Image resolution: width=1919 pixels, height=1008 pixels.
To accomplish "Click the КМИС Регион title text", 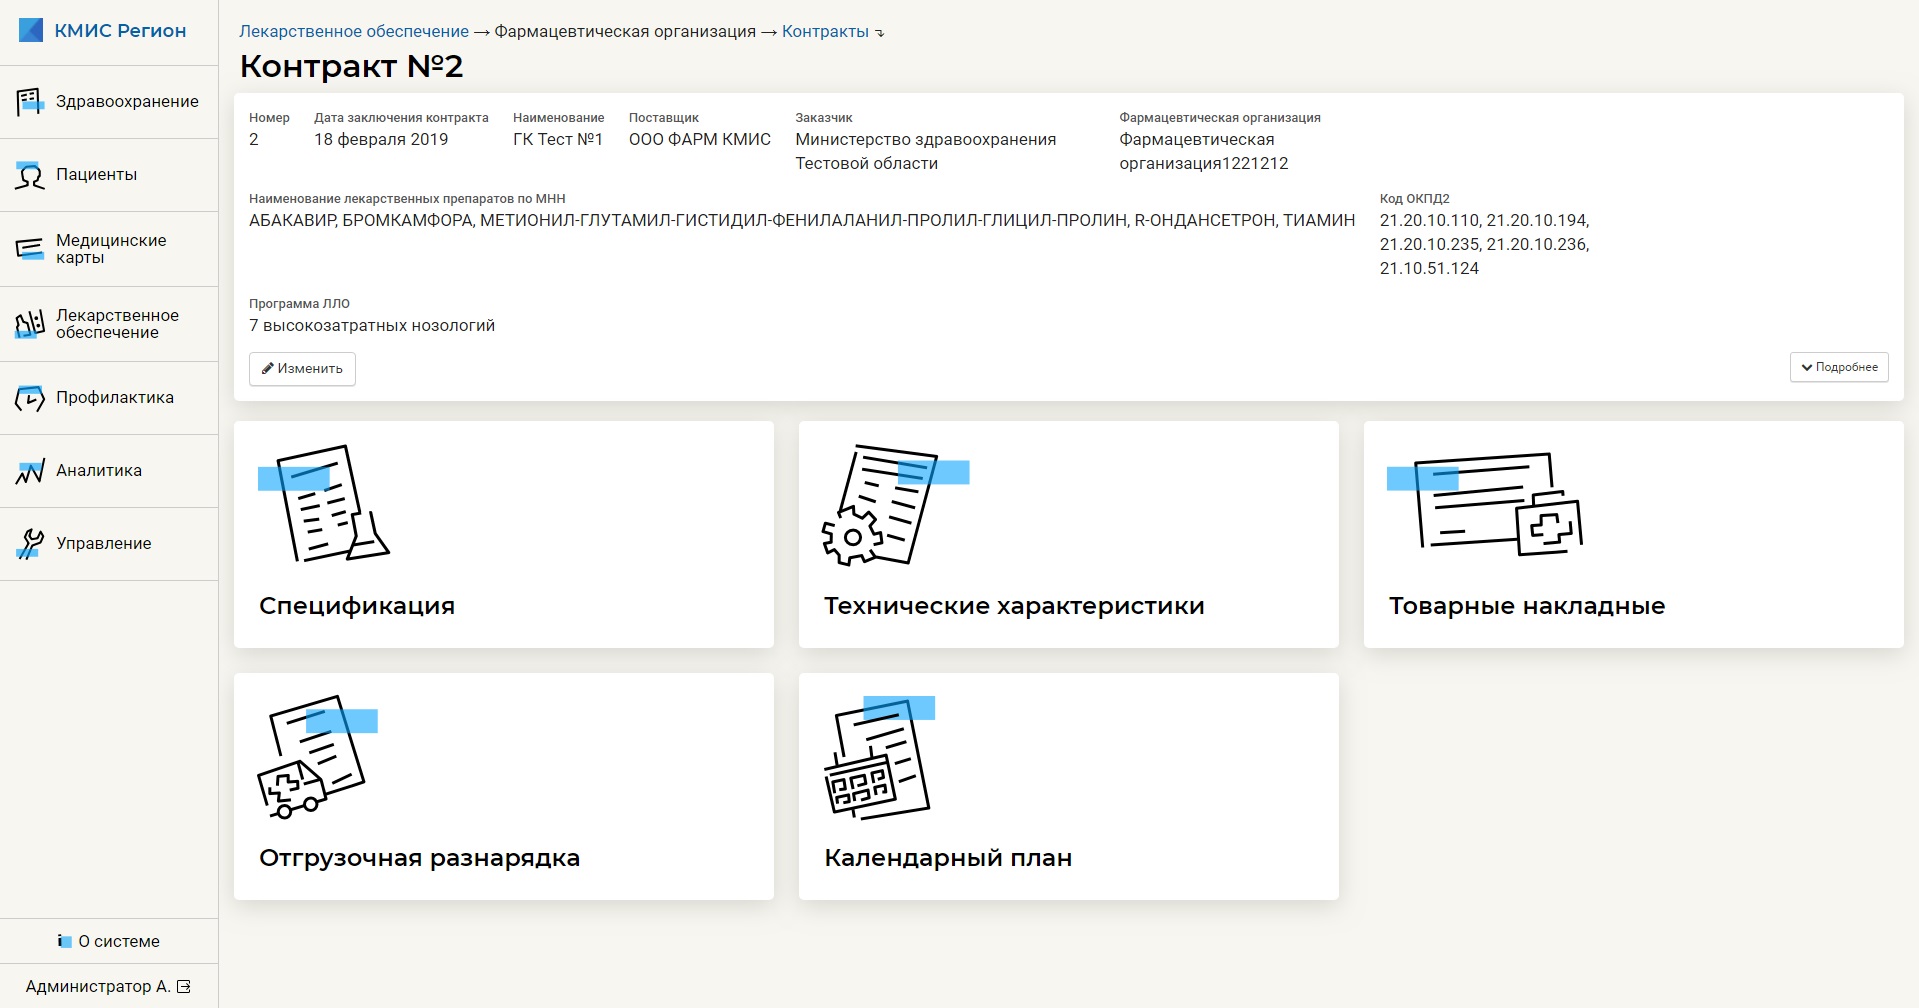I will click(120, 31).
